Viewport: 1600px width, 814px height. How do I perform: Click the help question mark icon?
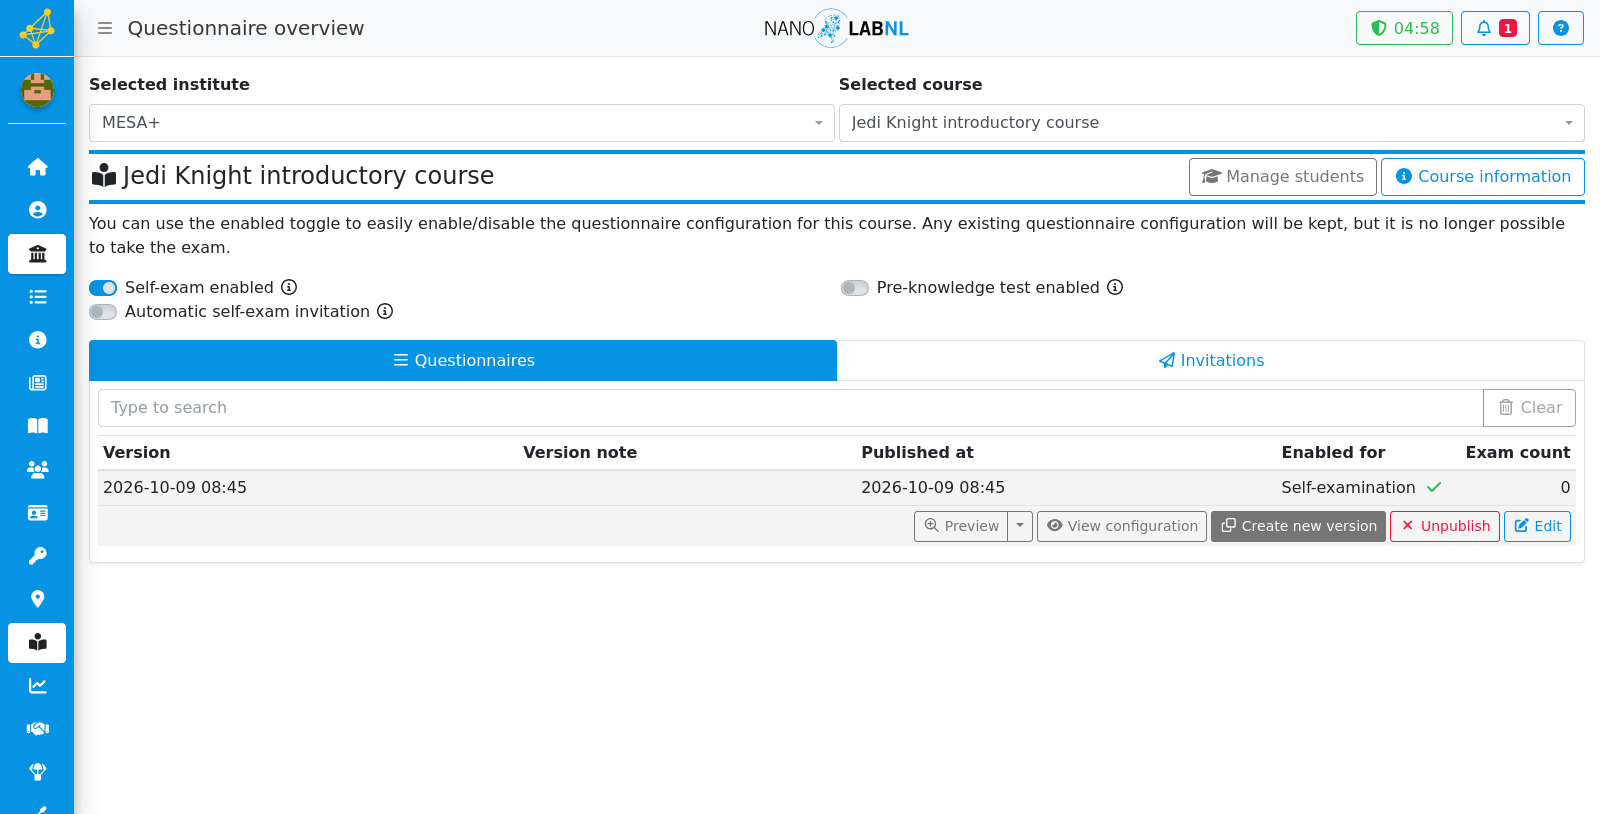coord(1560,28)
